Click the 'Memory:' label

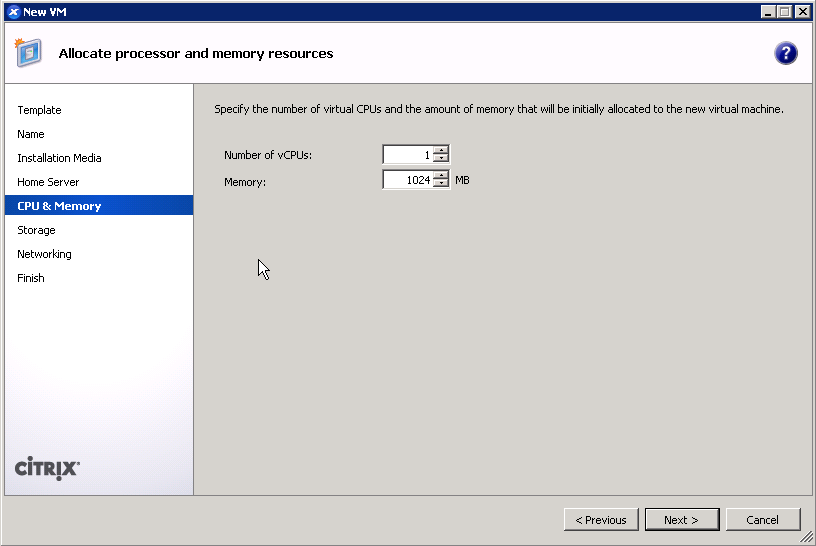point(245,182)
